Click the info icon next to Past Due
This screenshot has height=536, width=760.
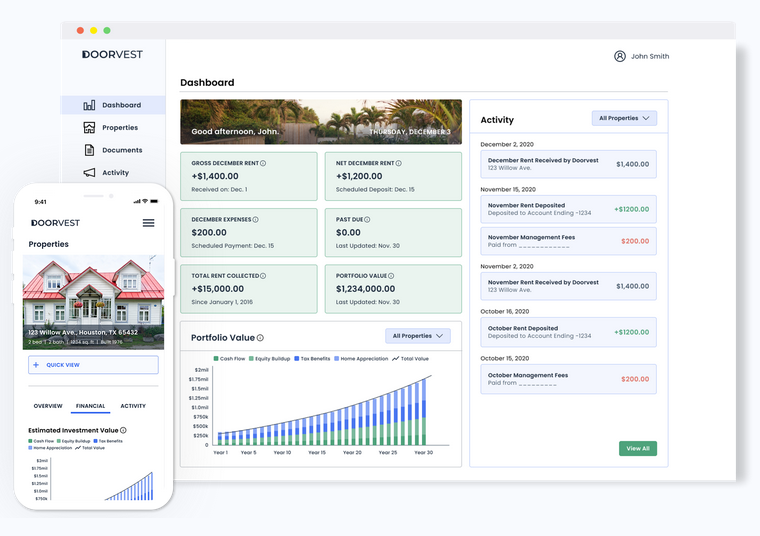pos(367,220)
